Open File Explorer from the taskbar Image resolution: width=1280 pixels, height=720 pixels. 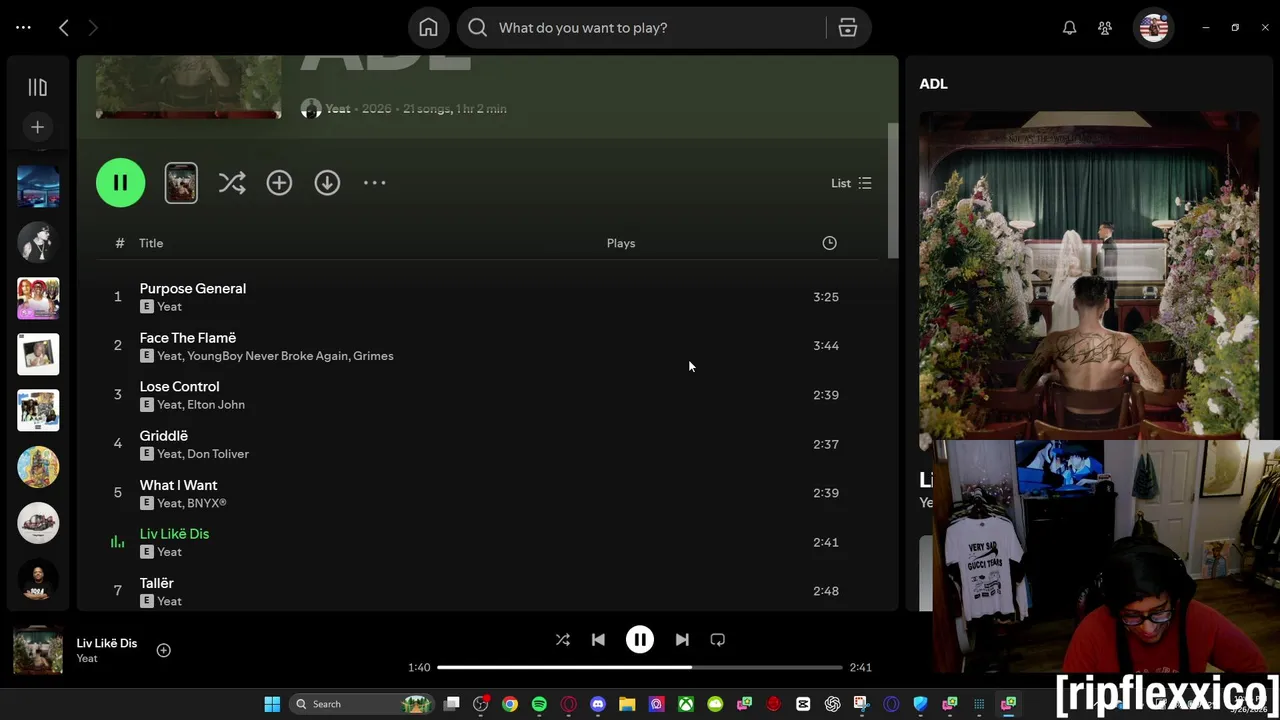pos(627,704)
